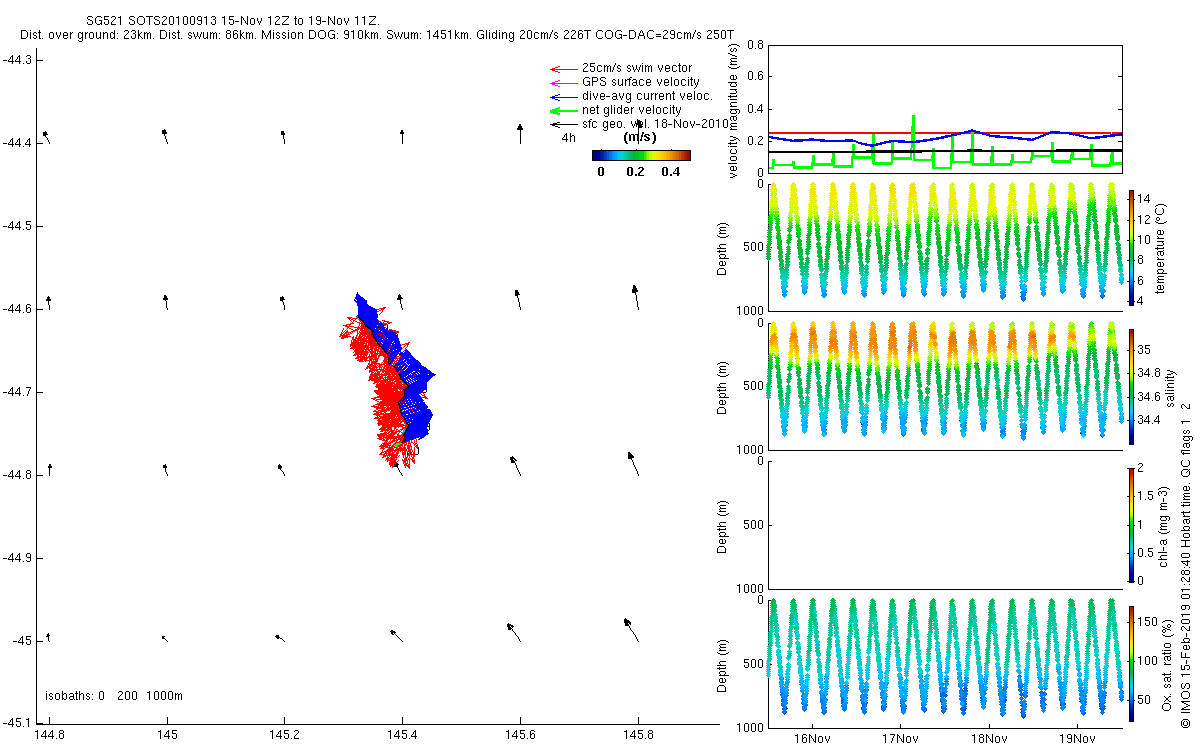Select the 'dive-avg current veloc.' legend label
This screenshot has height=750, width=1200.
647,96
